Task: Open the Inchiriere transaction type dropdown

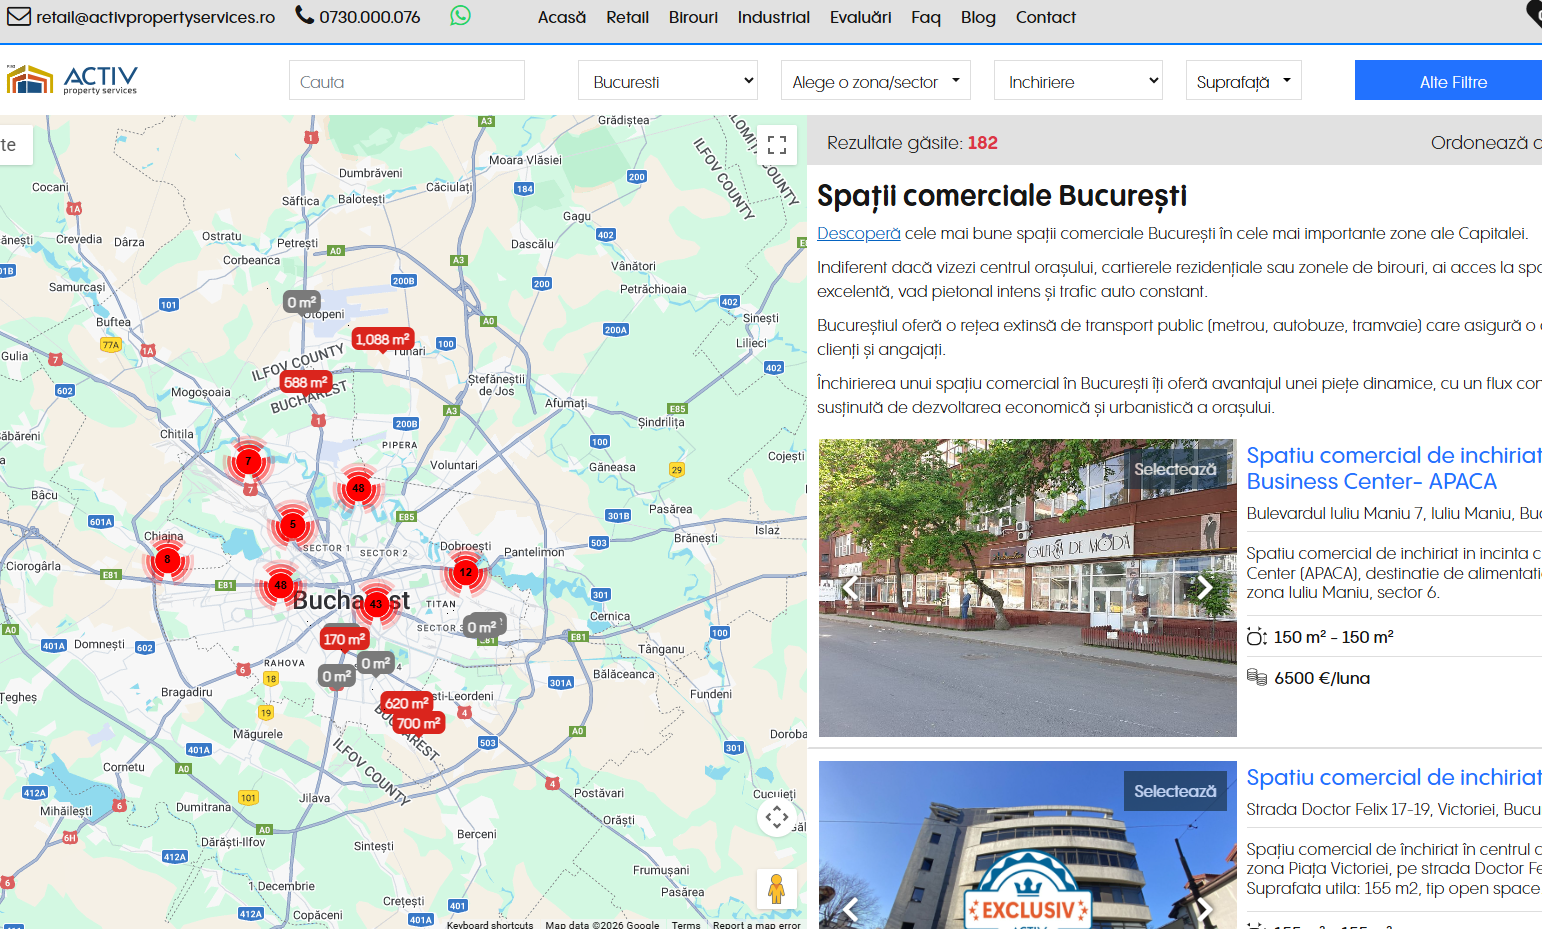Action: pyautogui.click(x=1078, y=81)
